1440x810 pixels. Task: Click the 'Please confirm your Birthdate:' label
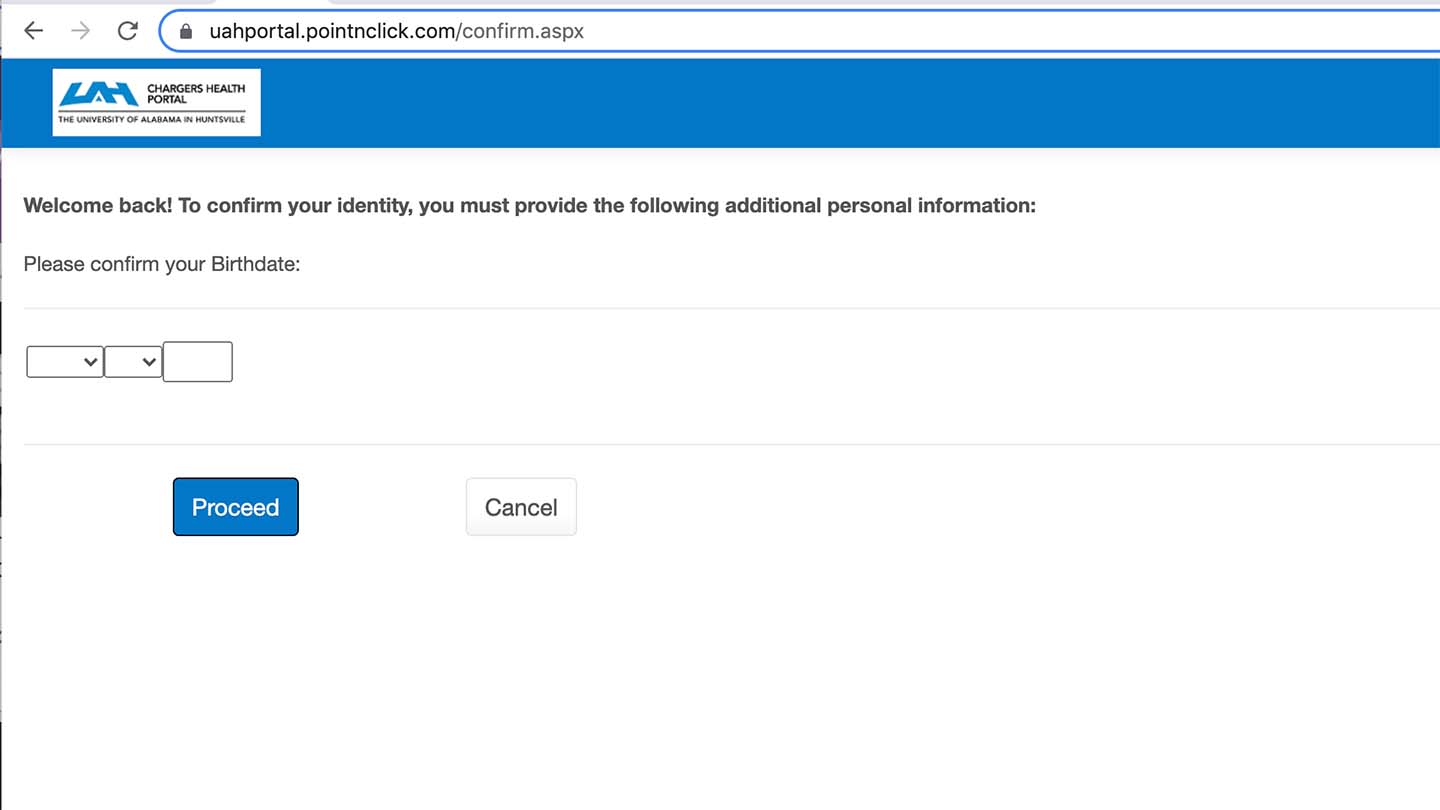(162, 265)
